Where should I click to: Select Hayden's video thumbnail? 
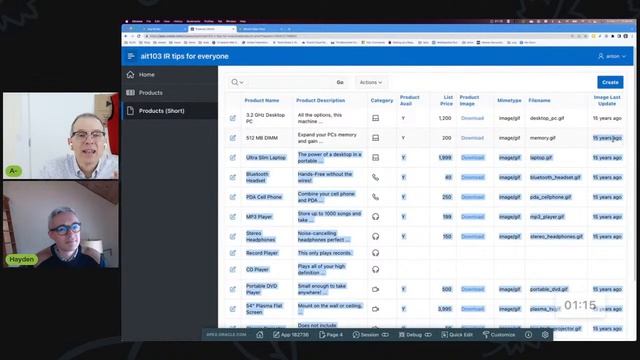coord(61,224)
